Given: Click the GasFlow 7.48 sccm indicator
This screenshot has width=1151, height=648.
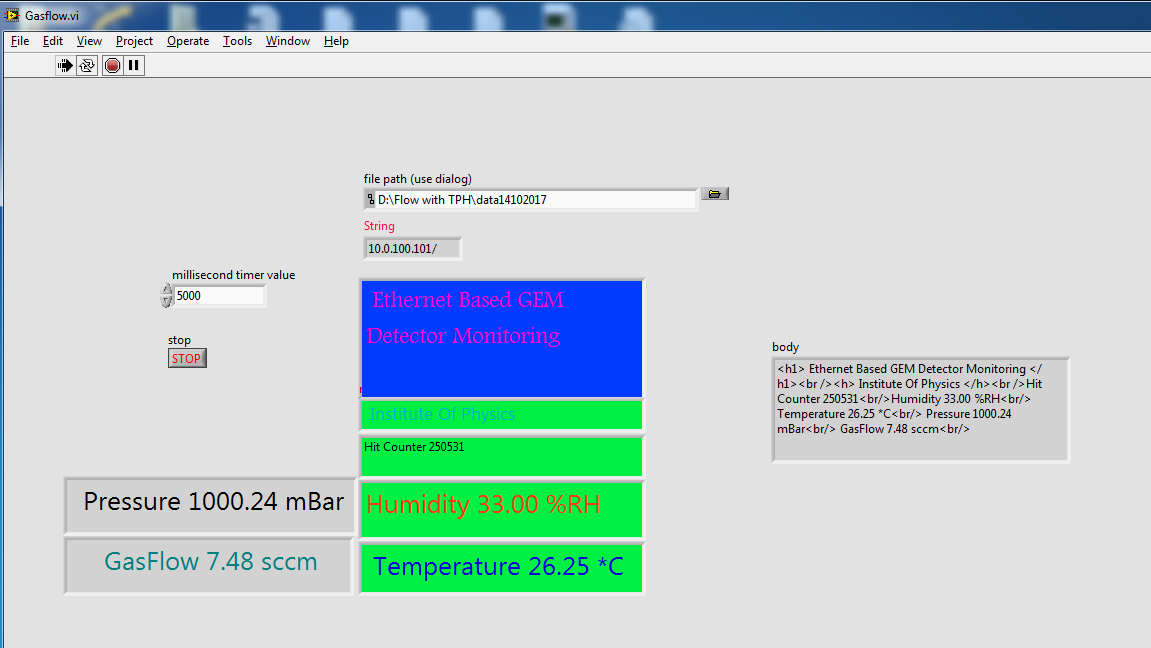Looking at the screenshot, I should 209,565.
